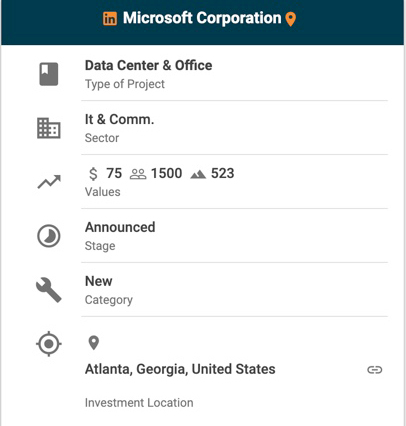Open the chain link icon next to address
406x426 pixels.
[375, 370]
